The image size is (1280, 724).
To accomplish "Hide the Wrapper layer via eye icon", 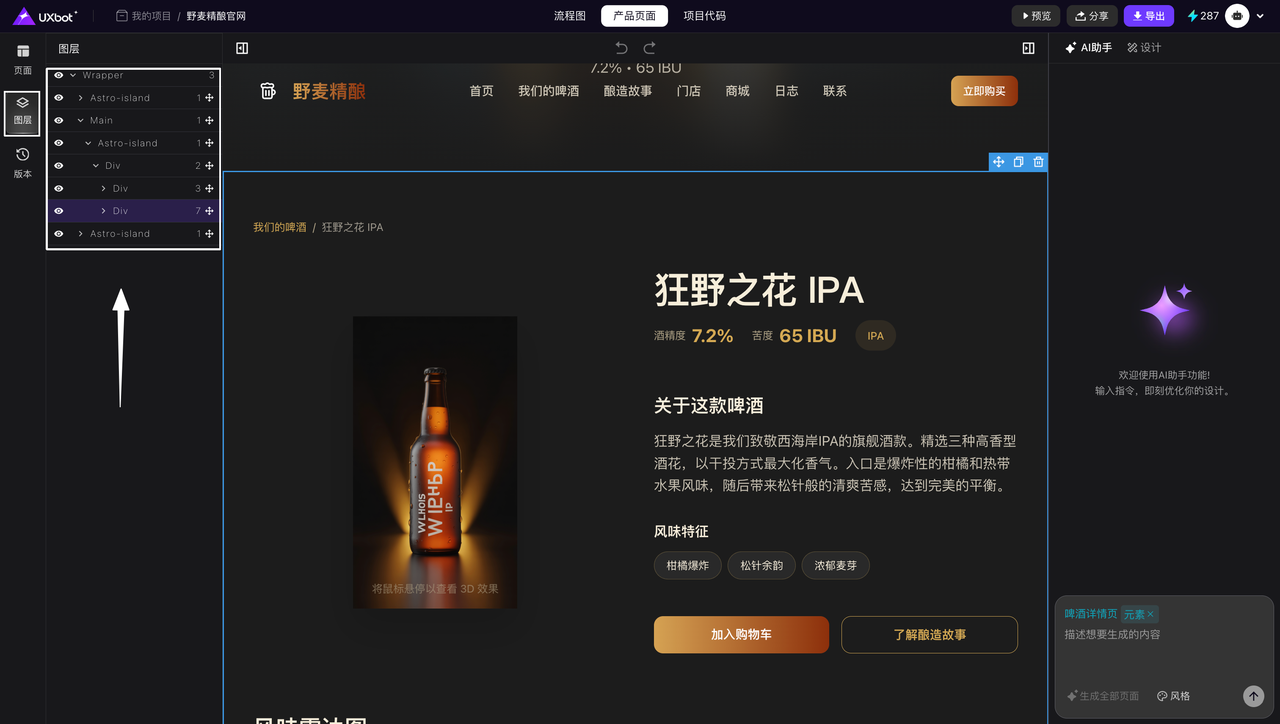I will pos(59,75).
